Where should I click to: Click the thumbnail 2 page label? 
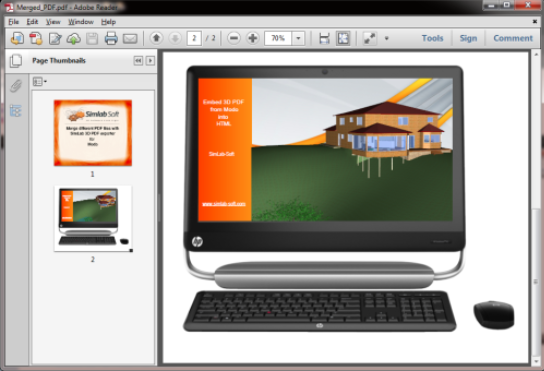92,259
